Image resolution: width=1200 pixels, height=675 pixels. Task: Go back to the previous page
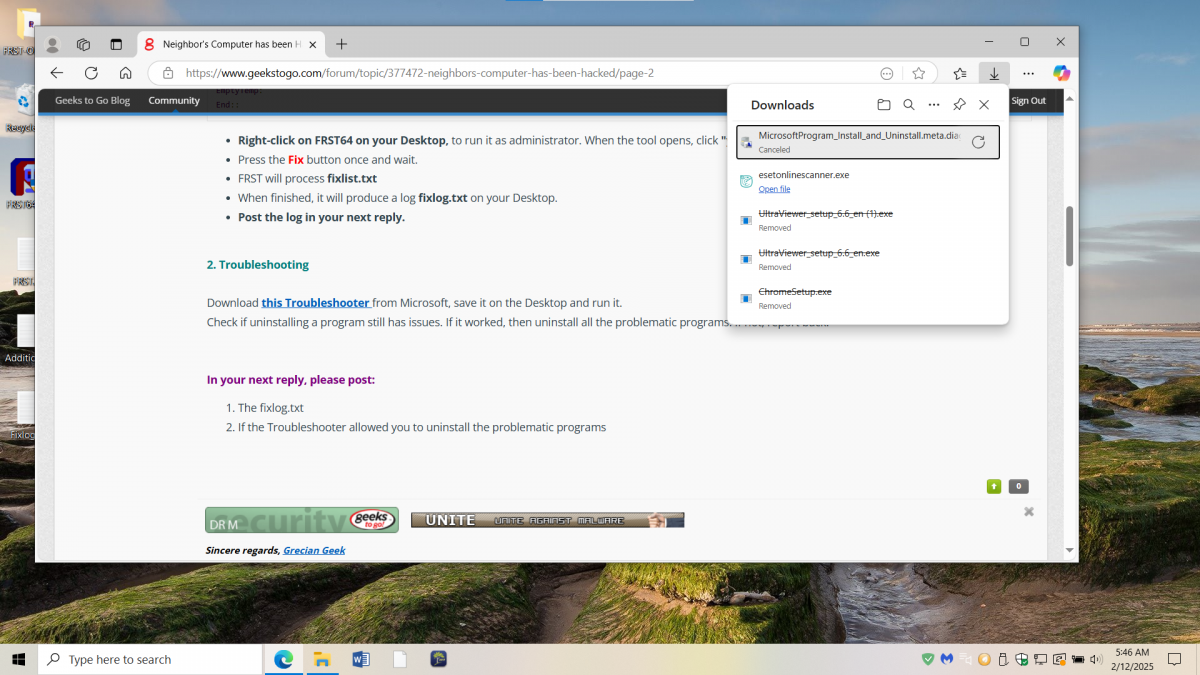(x=57, y=73)
